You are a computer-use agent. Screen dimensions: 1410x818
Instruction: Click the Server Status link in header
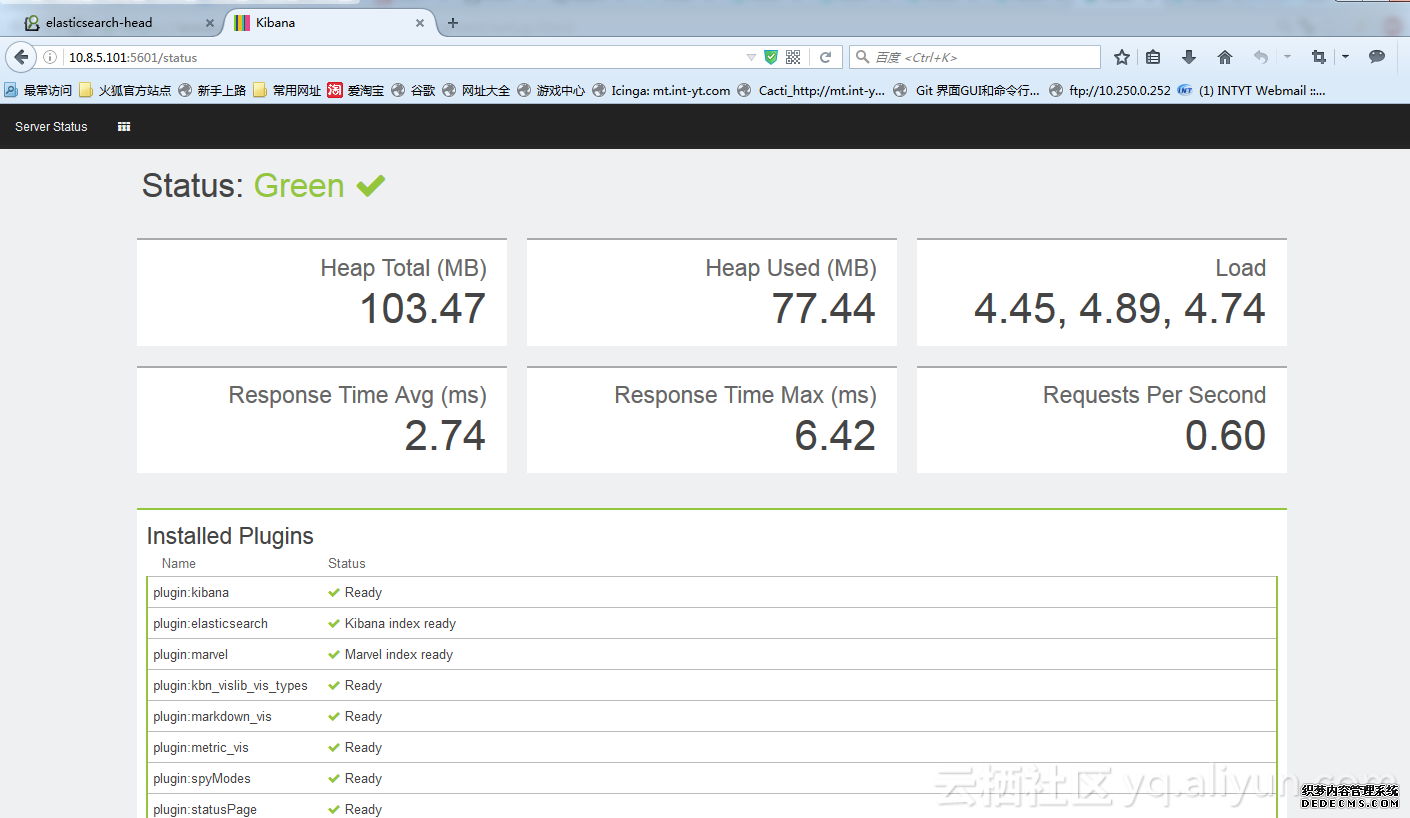click(51, 127)
